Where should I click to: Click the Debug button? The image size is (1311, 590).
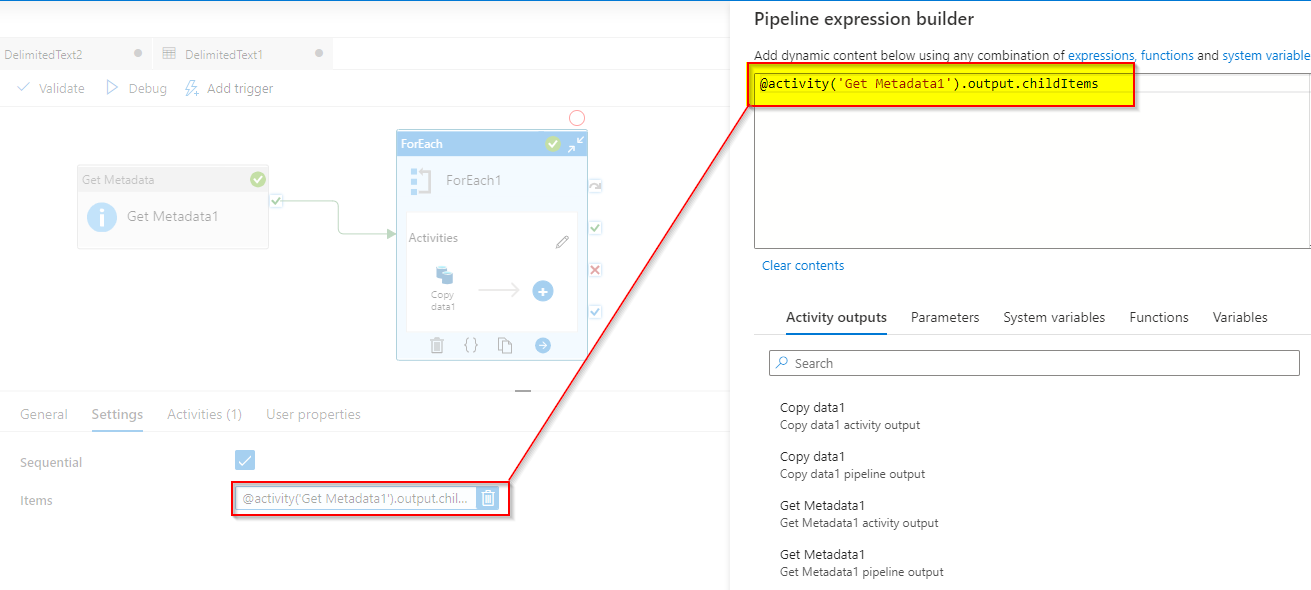coord(137,88)
